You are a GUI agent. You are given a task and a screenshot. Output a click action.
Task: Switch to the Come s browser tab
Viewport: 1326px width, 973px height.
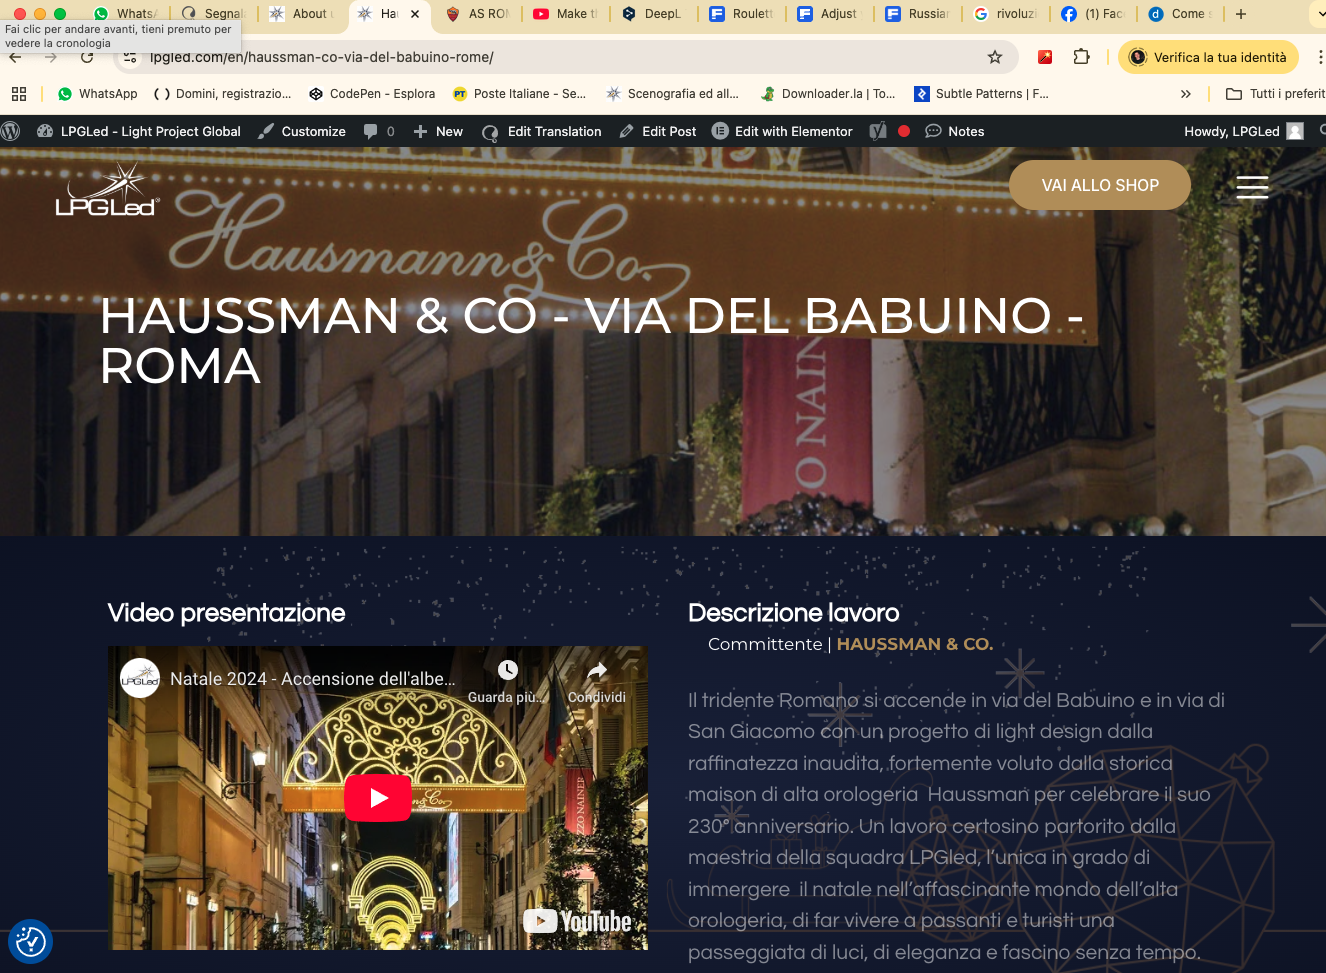tap(1180, 14)
